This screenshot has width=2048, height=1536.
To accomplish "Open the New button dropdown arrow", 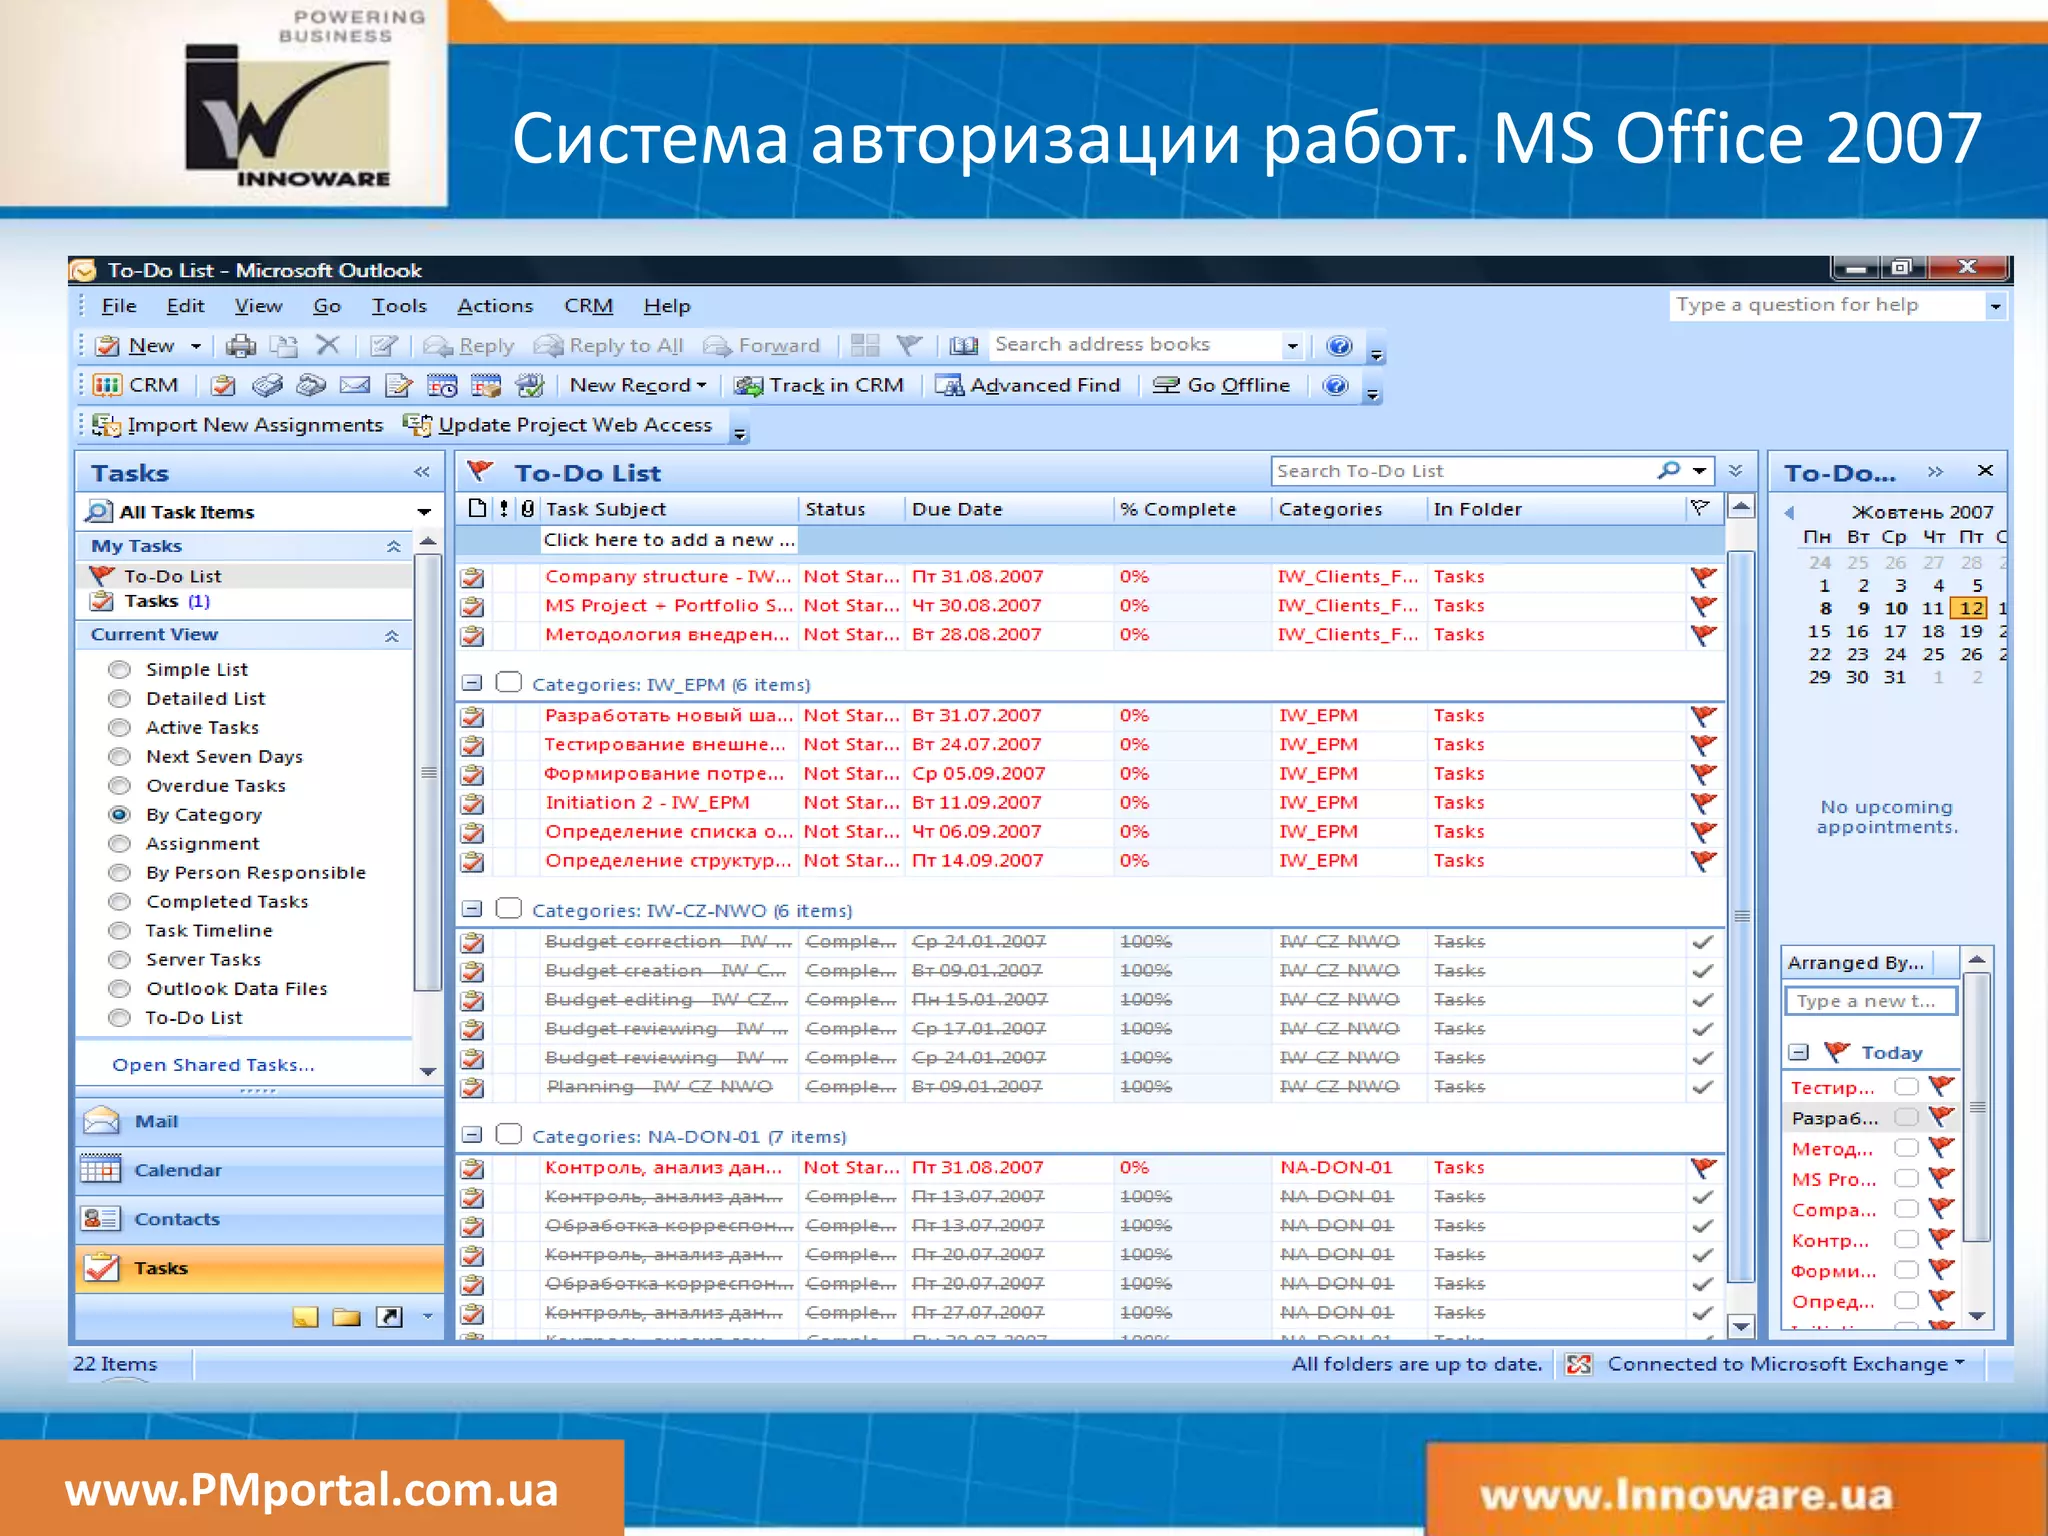I will pos(196,347).
